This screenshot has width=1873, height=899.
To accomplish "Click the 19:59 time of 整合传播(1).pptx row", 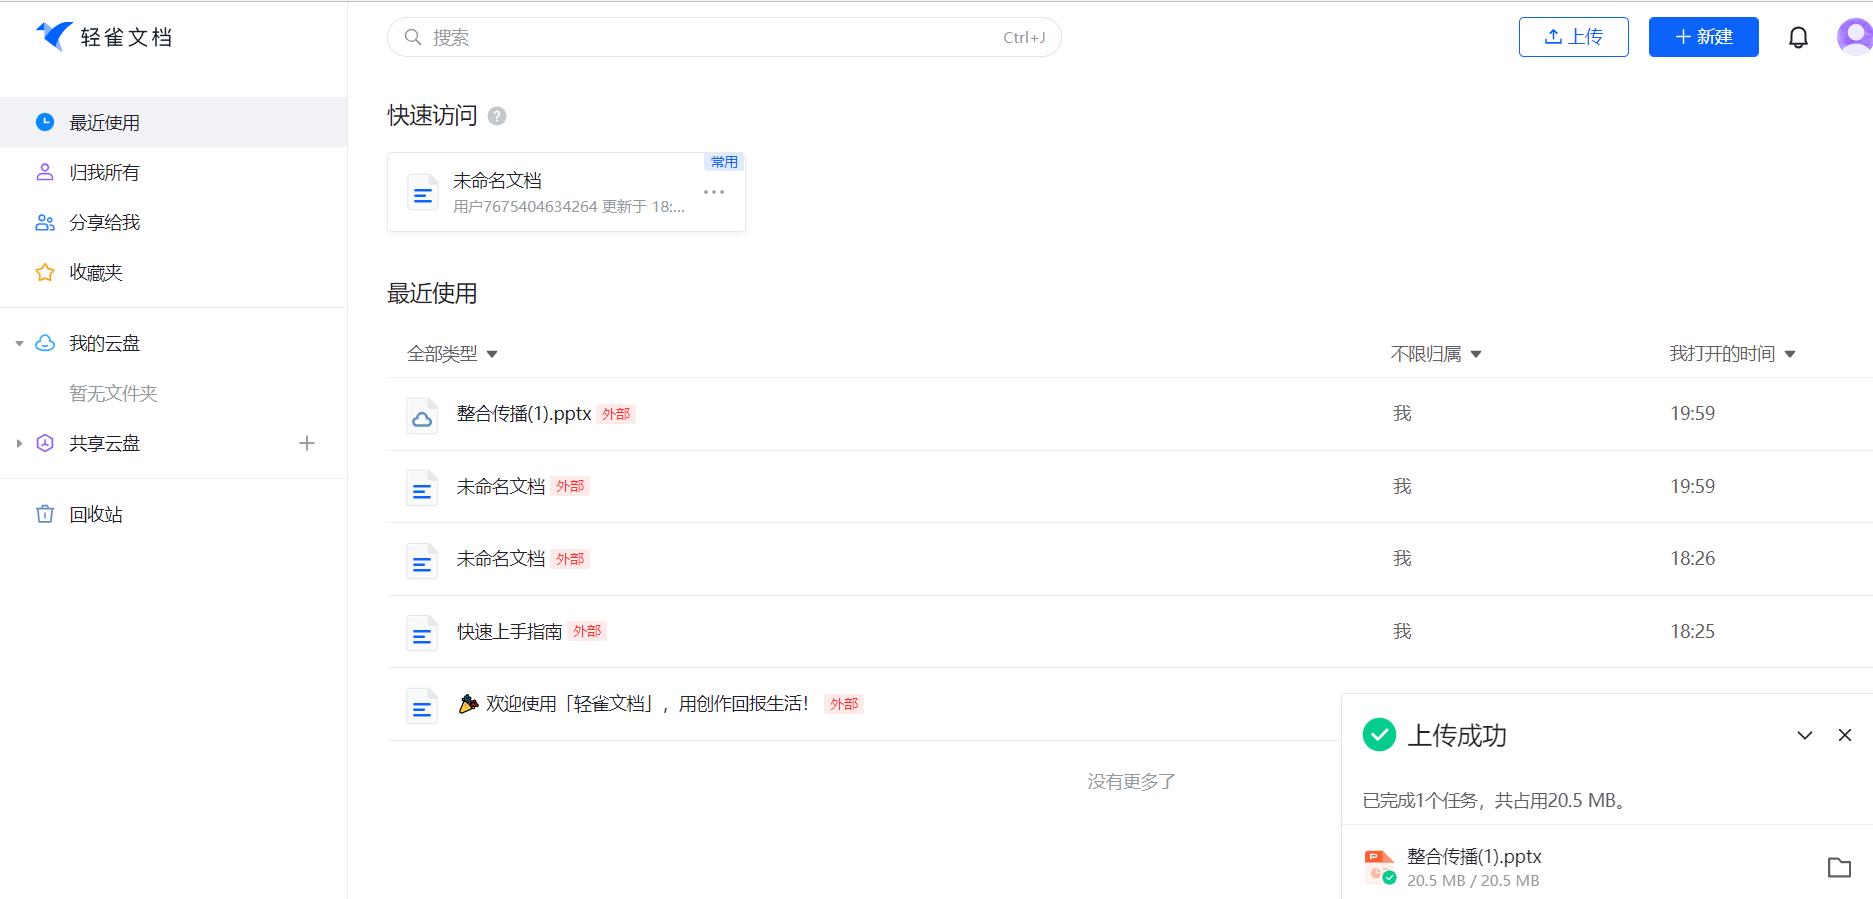I will pos(1692,414).
